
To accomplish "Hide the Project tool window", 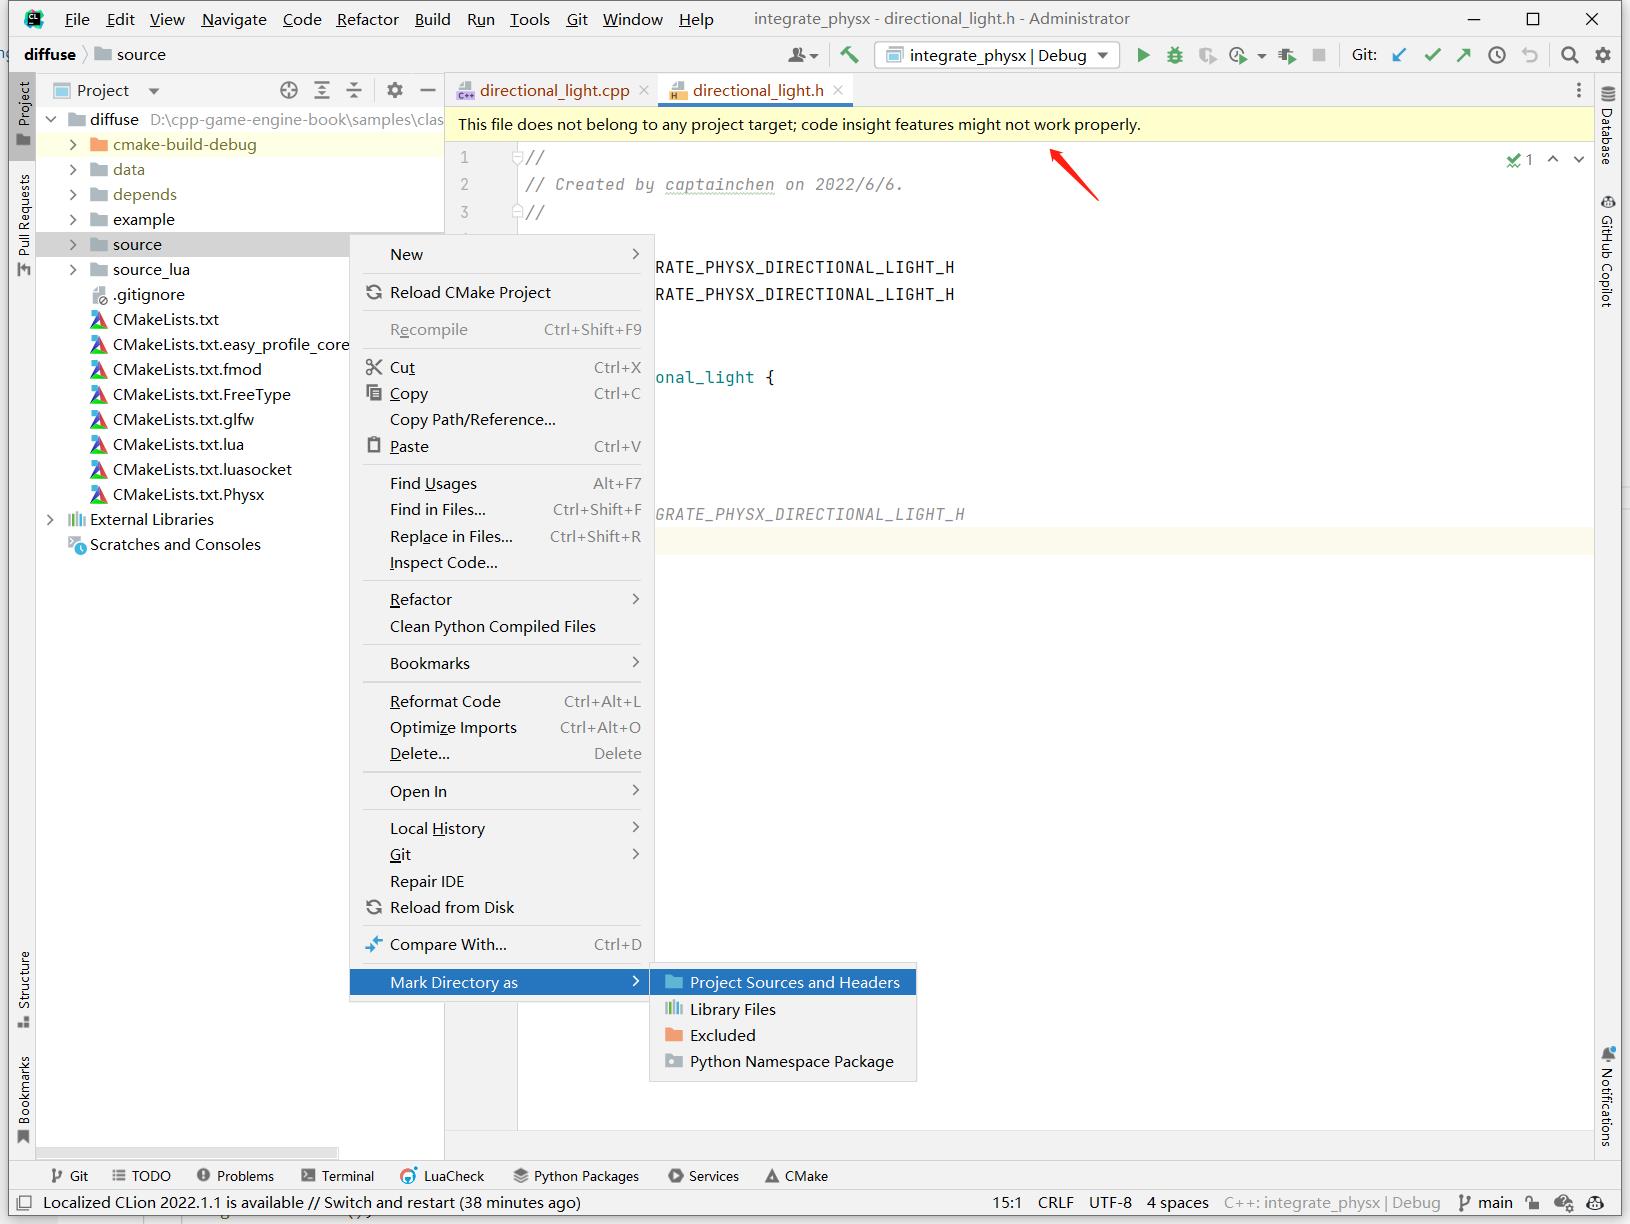I will (x=428, y=90).
